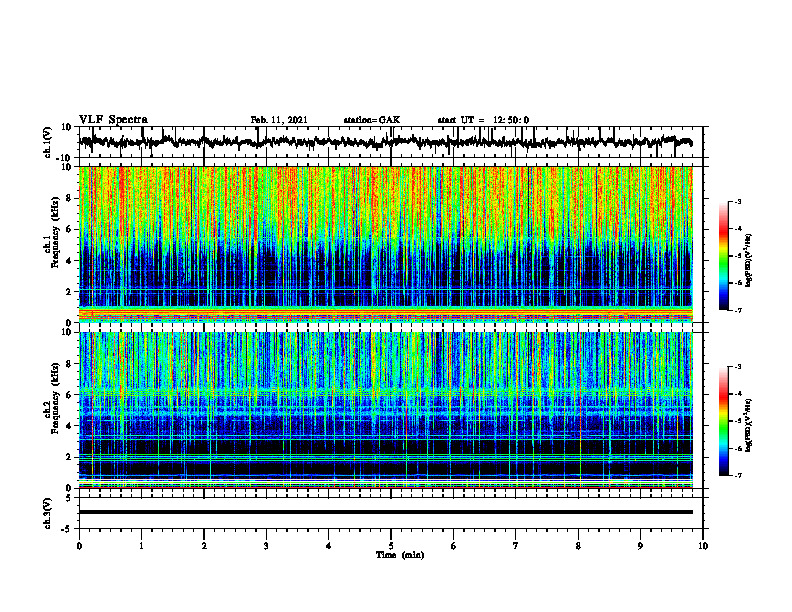
Task: Click the "ch.3(V)" axis label
Action: point(48,513)
